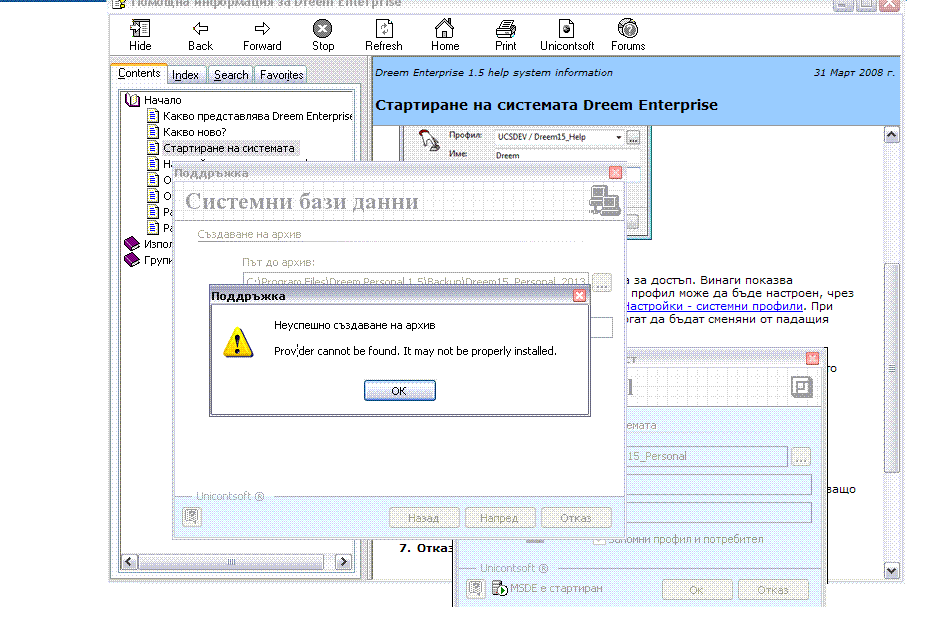The height and width of the screenshot is (640, 944).
Task: Click the text Dreem Enterprise 1.5 help system information
Action: 494,72
